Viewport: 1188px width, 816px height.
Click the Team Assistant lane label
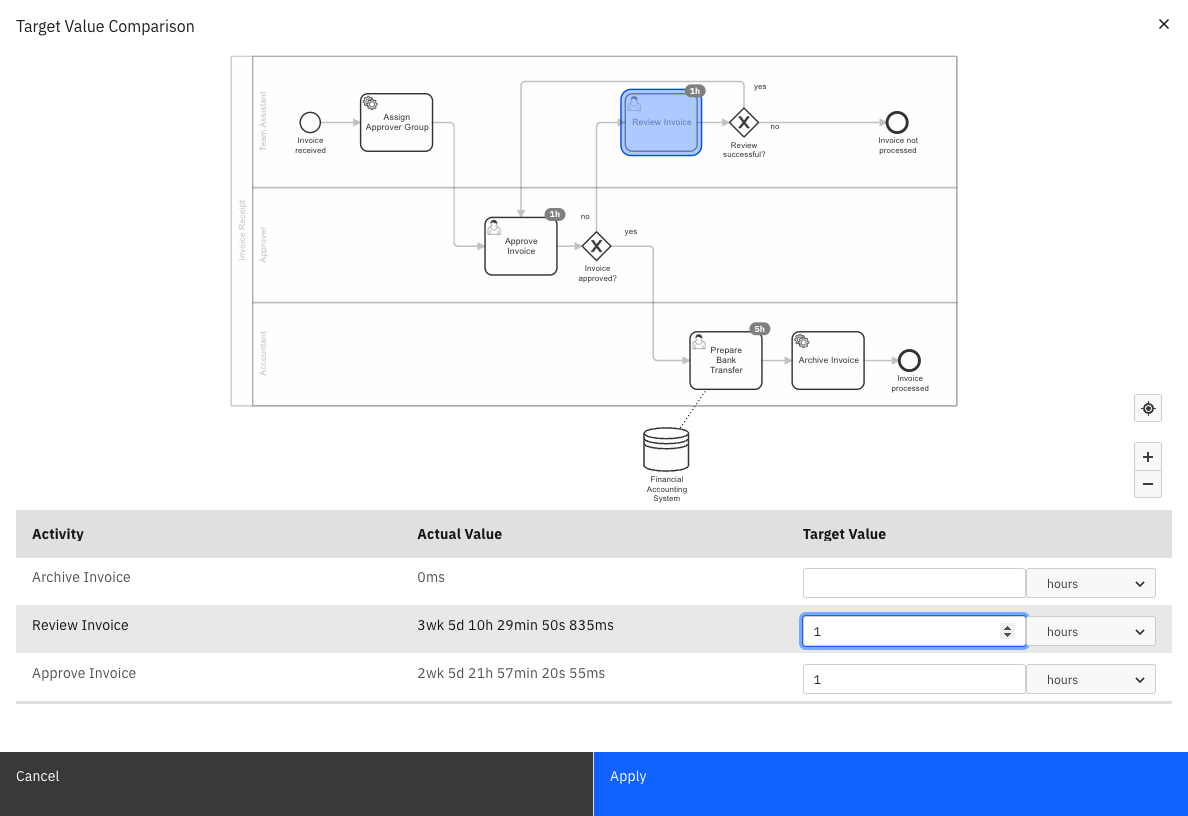coord(263,121)
